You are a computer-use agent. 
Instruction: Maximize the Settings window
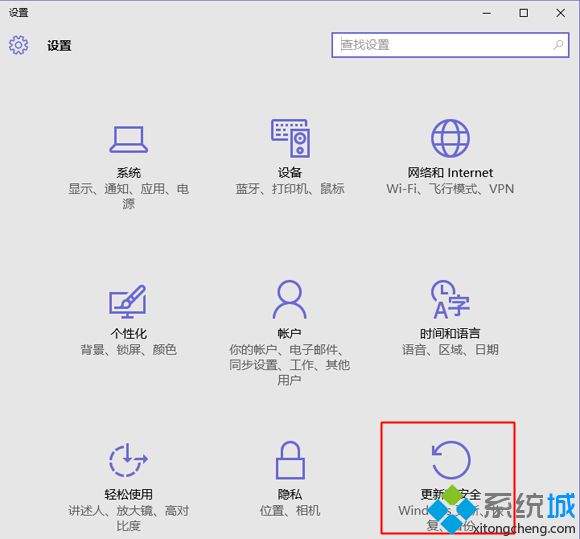click(523, 13)
